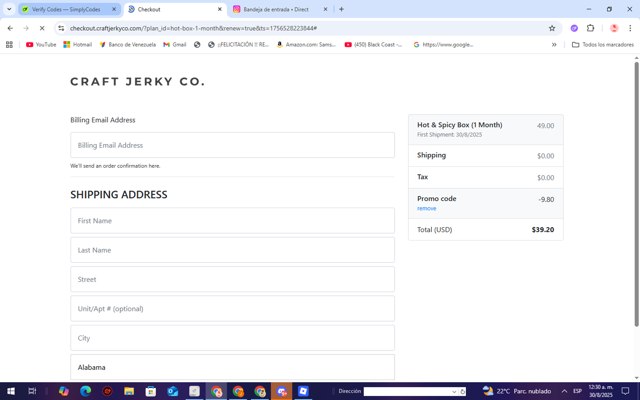Close the Verify Codes — SimplyCodes tab
Screen dimensions: 640x400
(x=114, y=9)
